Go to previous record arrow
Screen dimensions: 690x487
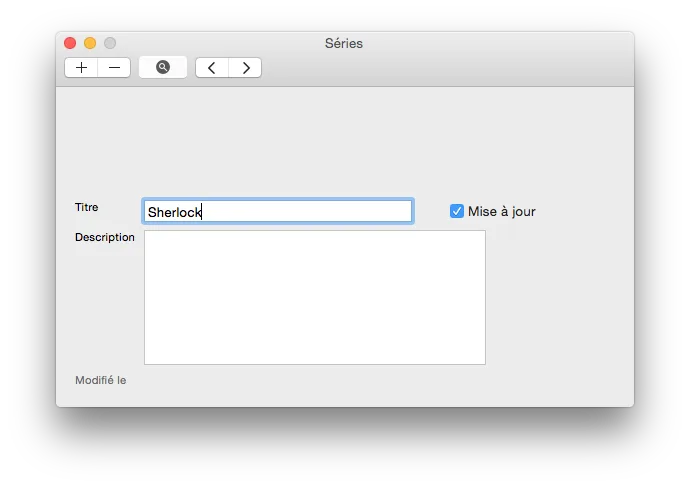212,68
